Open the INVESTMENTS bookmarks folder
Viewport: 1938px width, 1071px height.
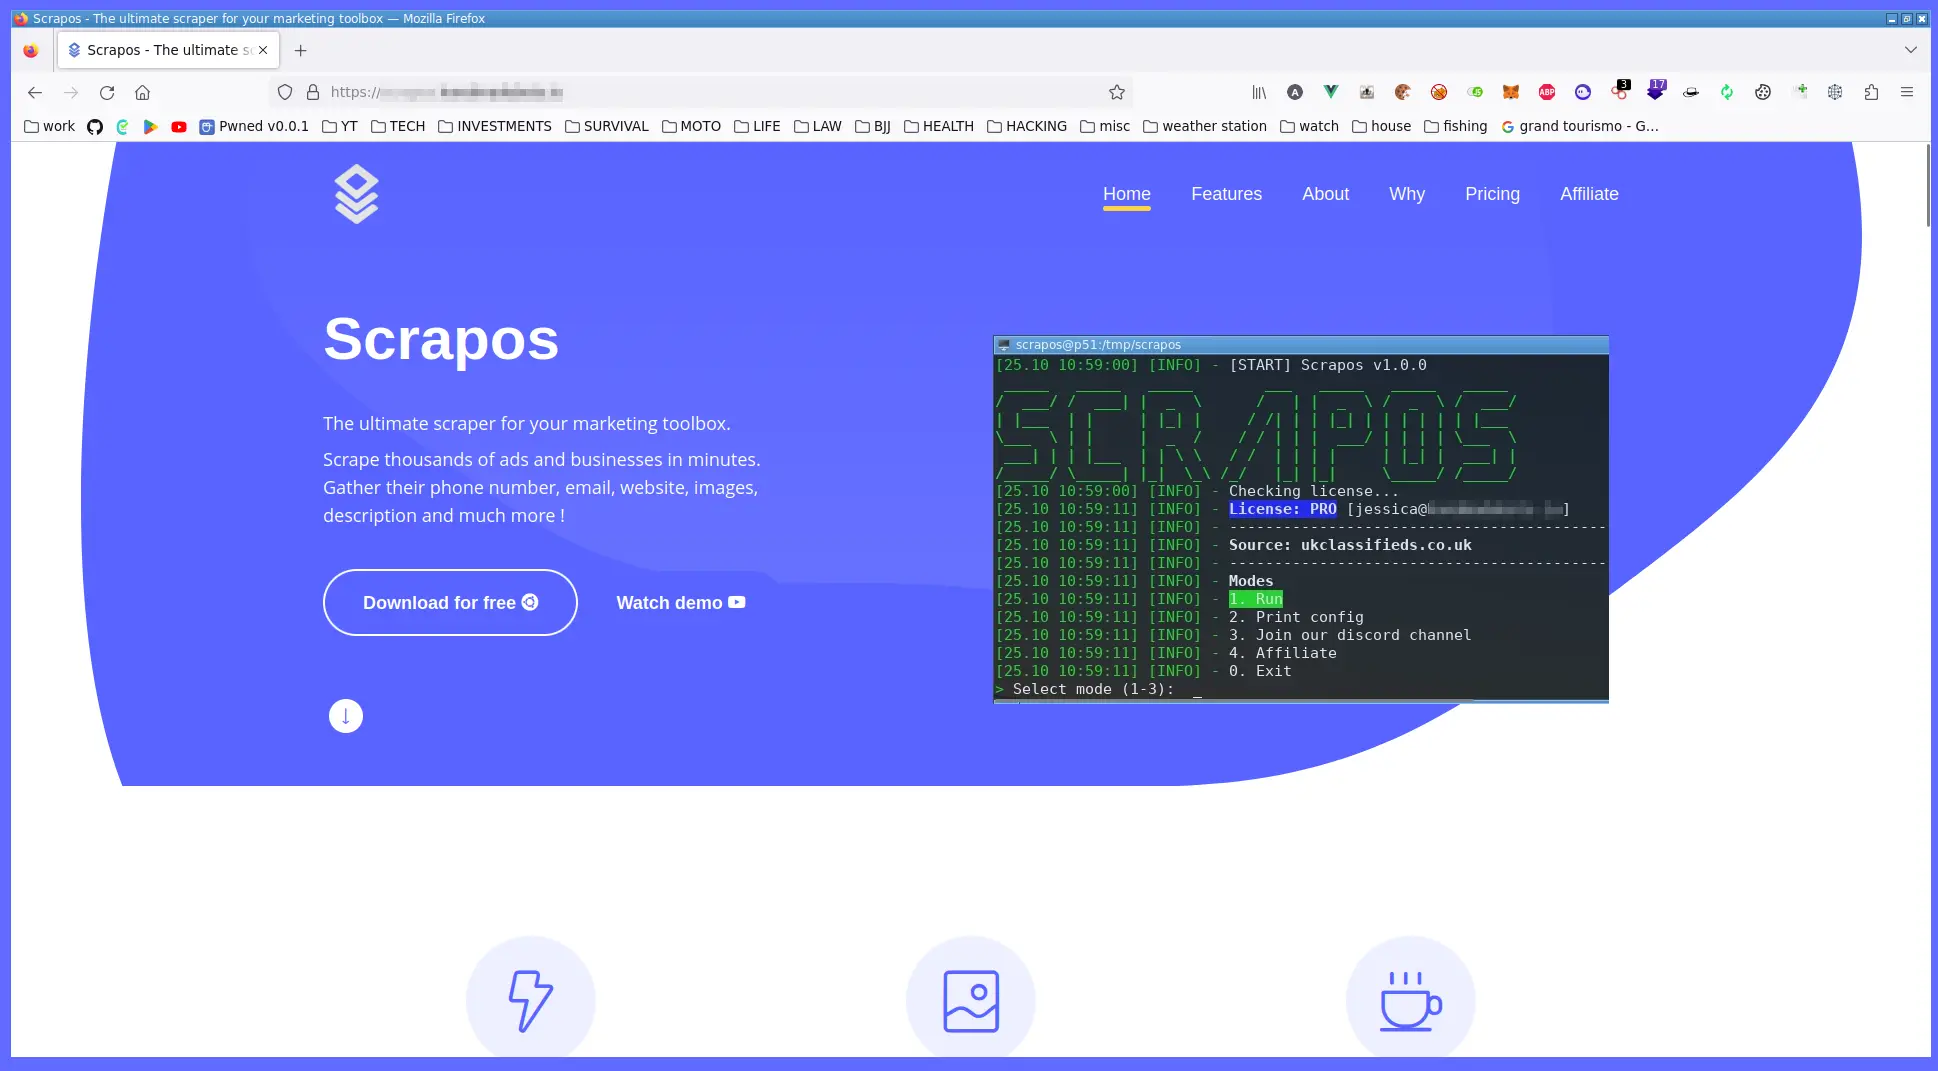point(494,126)
